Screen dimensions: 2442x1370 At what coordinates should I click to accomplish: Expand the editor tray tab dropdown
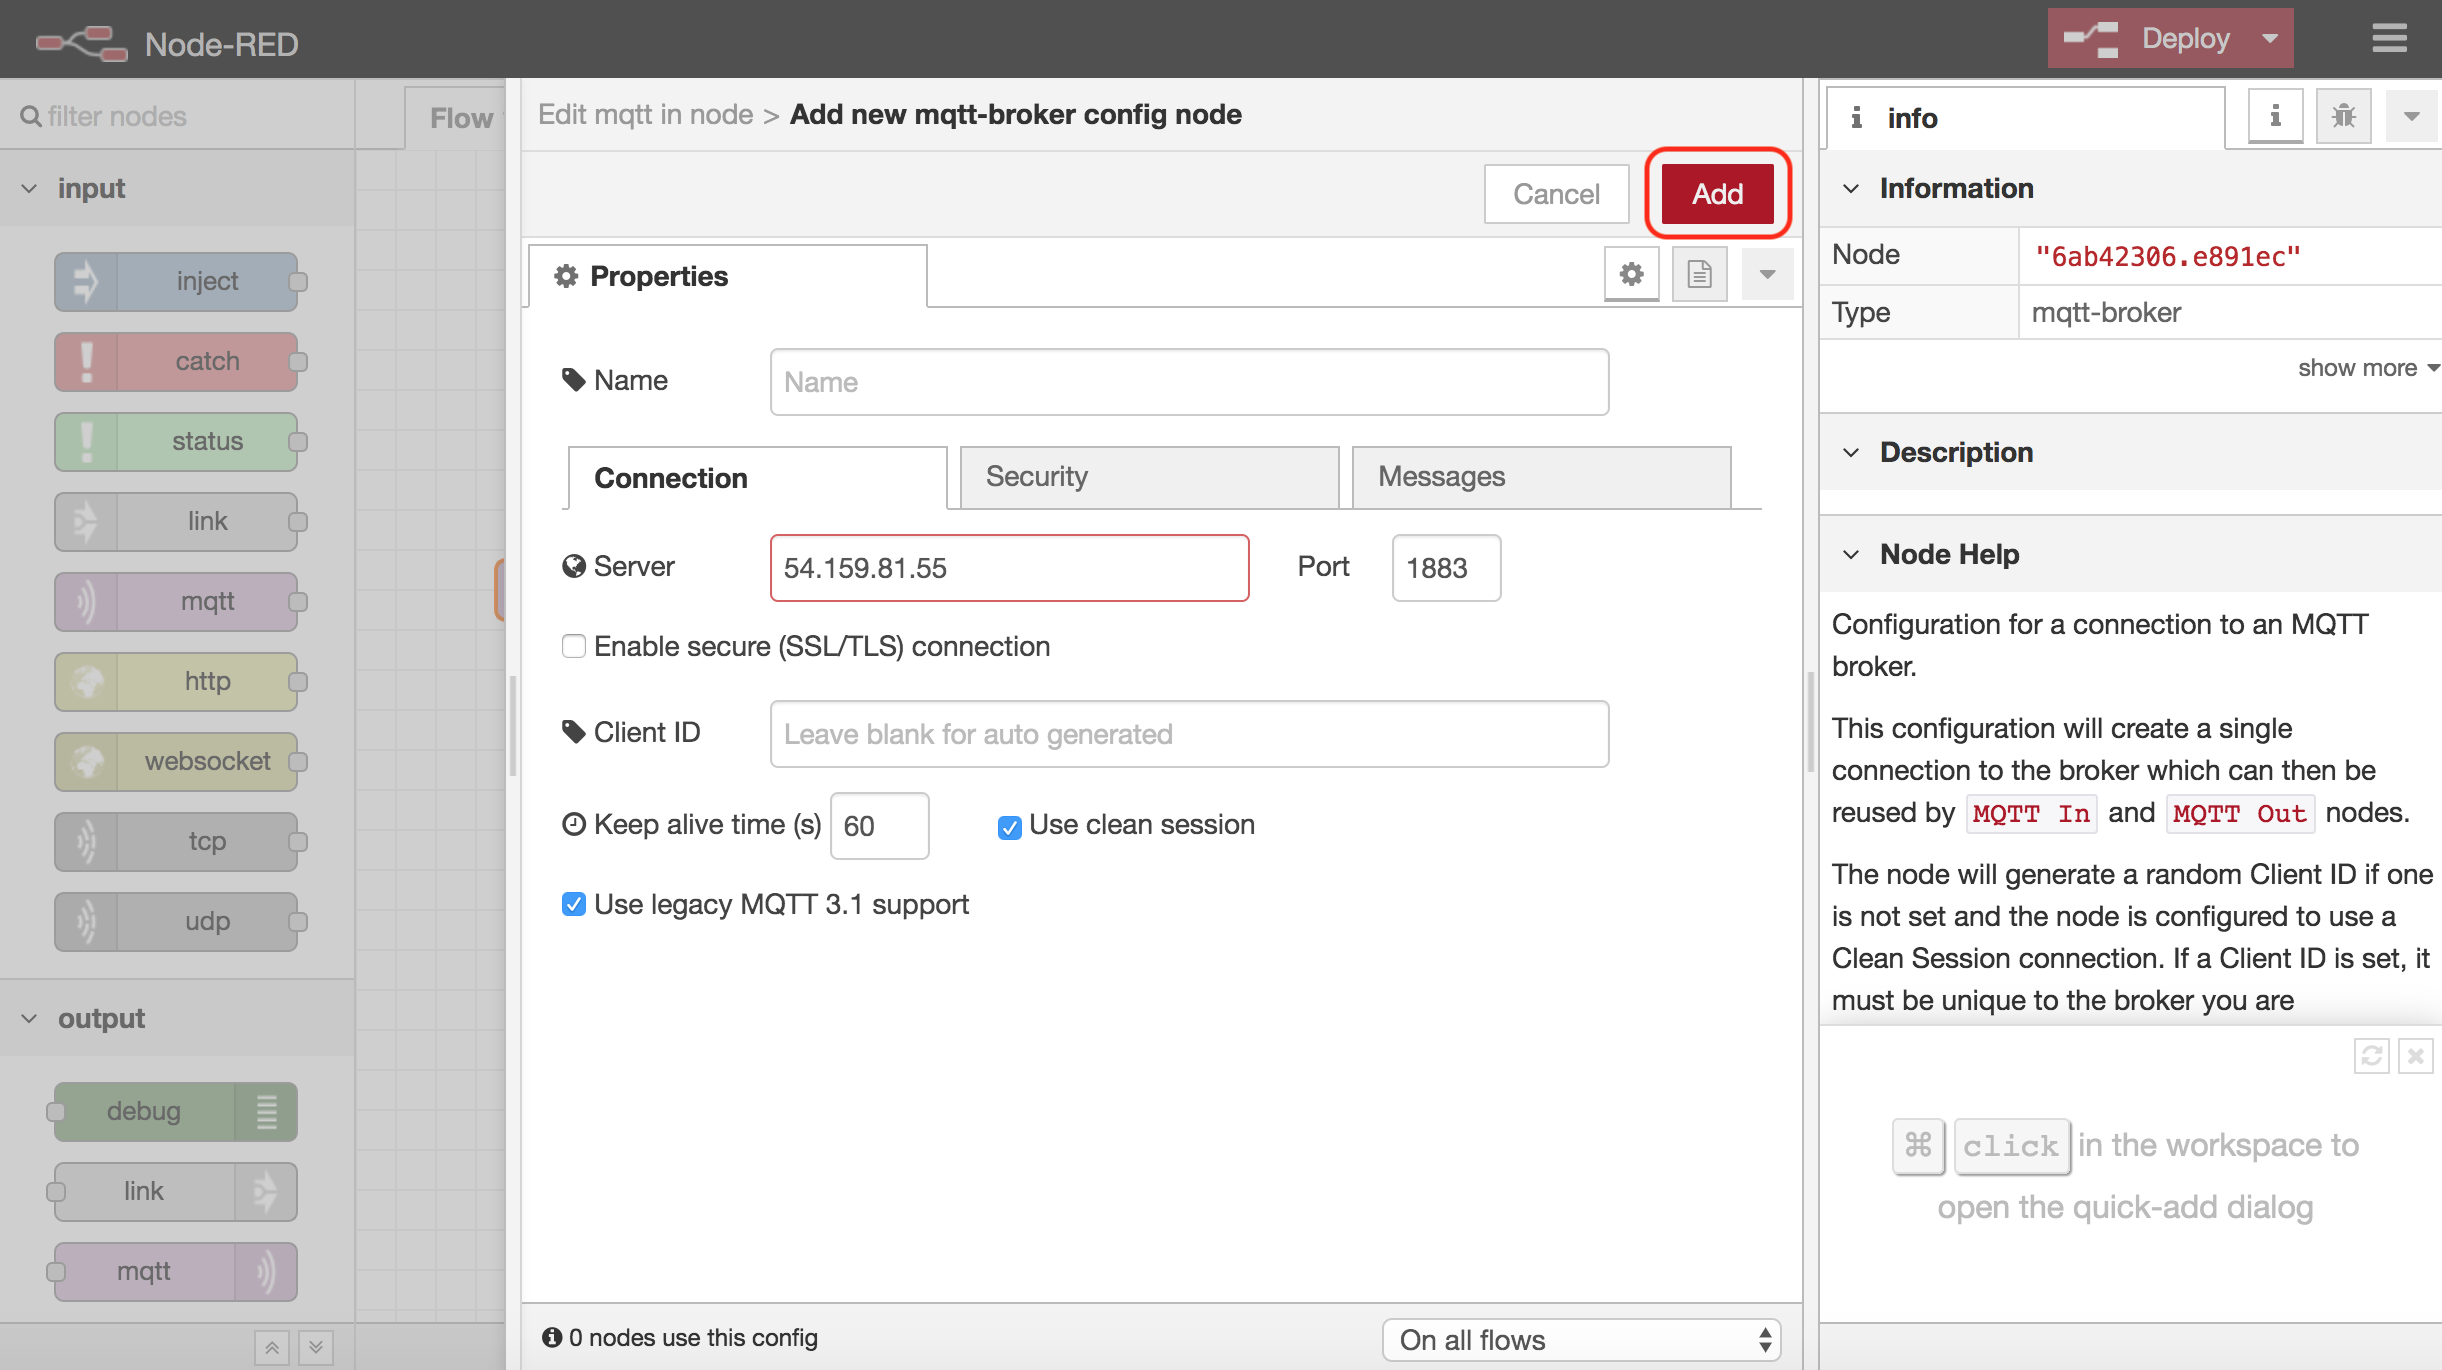click(x=1767, y=274)
